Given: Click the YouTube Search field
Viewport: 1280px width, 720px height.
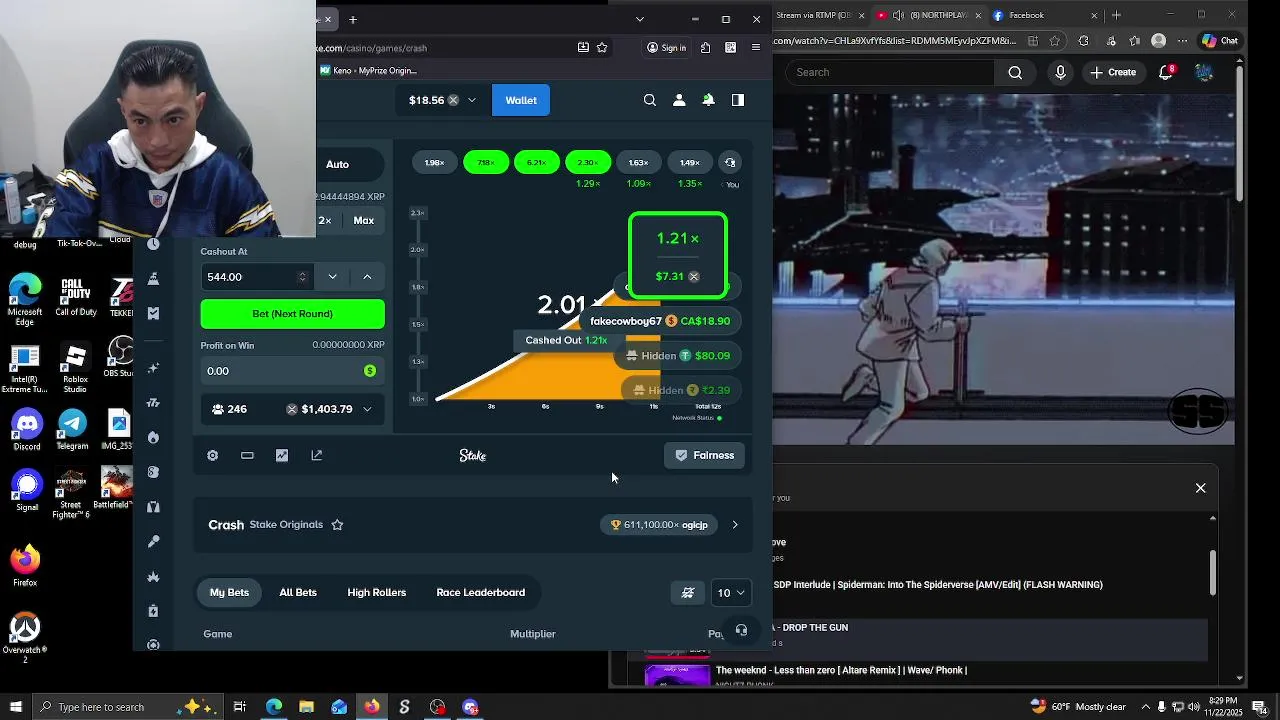Looking at the screenshot, I should 890,72.
